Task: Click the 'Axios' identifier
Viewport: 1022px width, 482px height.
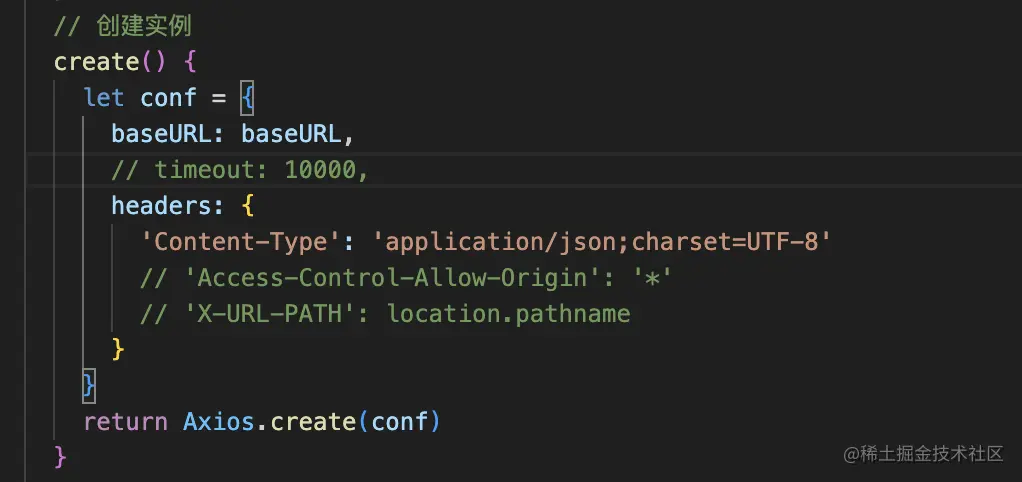Action: pos(218,422)
